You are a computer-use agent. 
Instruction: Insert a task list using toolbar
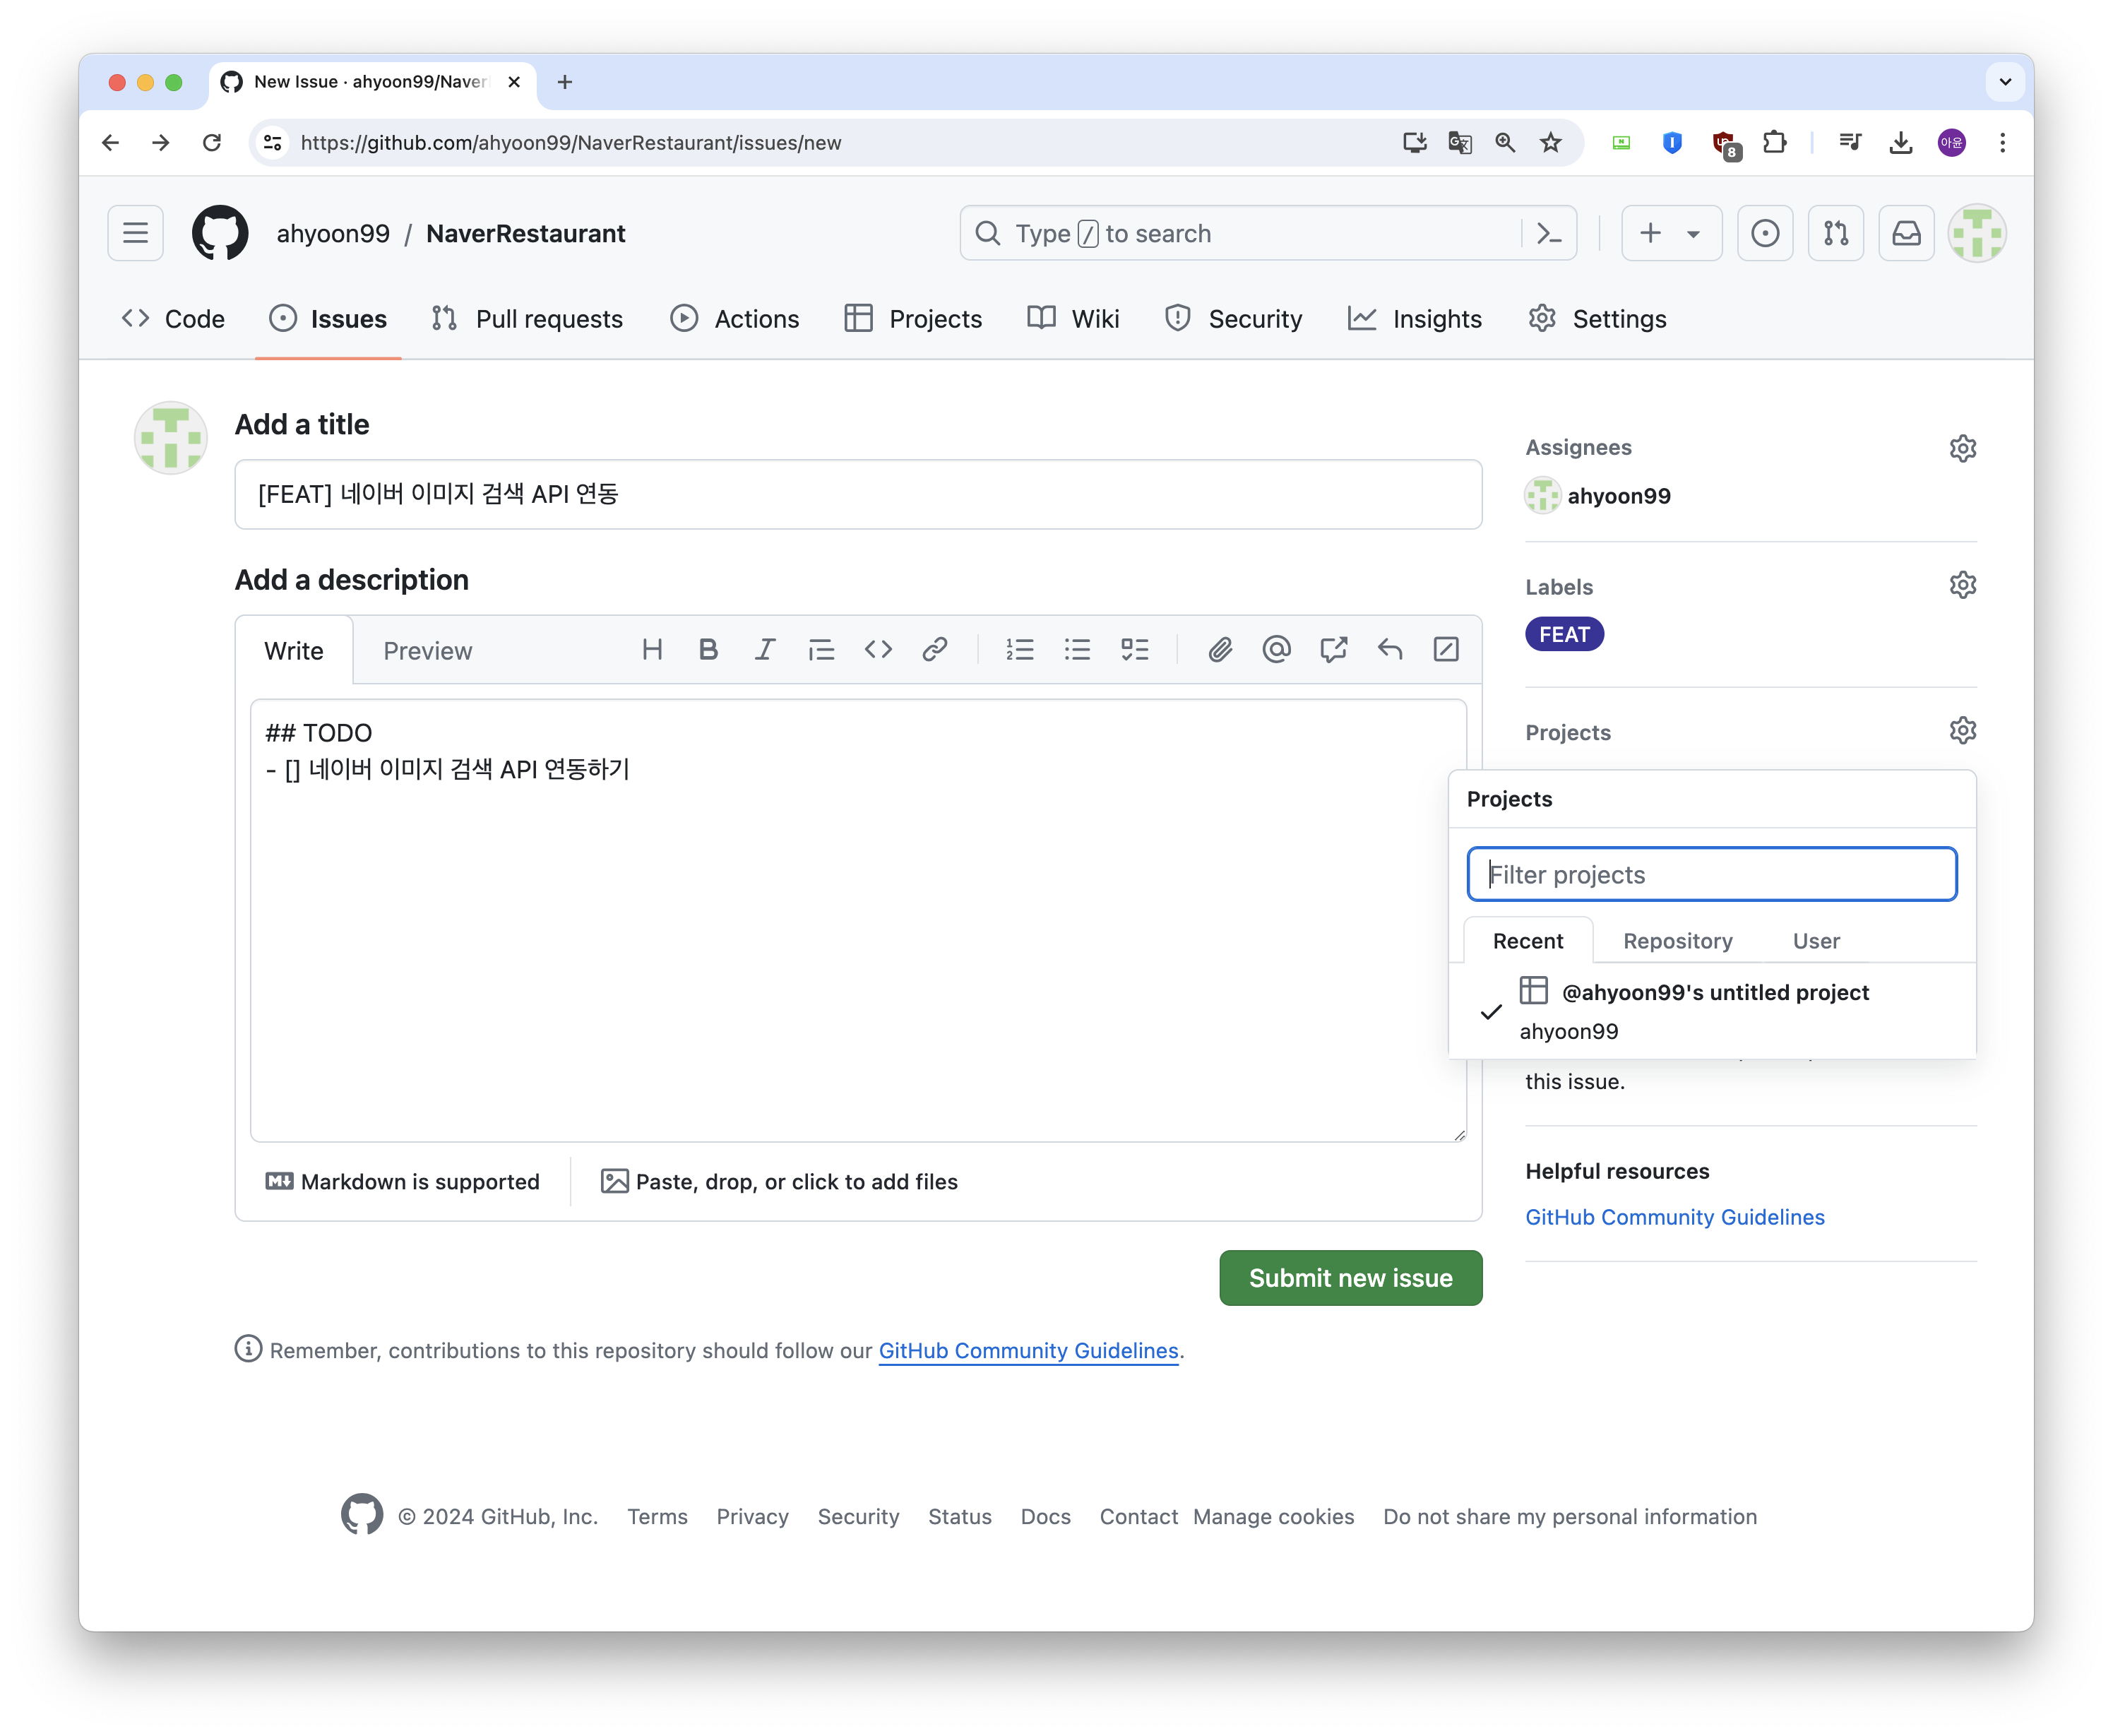pyautogui.click(x=1134, y=650)
